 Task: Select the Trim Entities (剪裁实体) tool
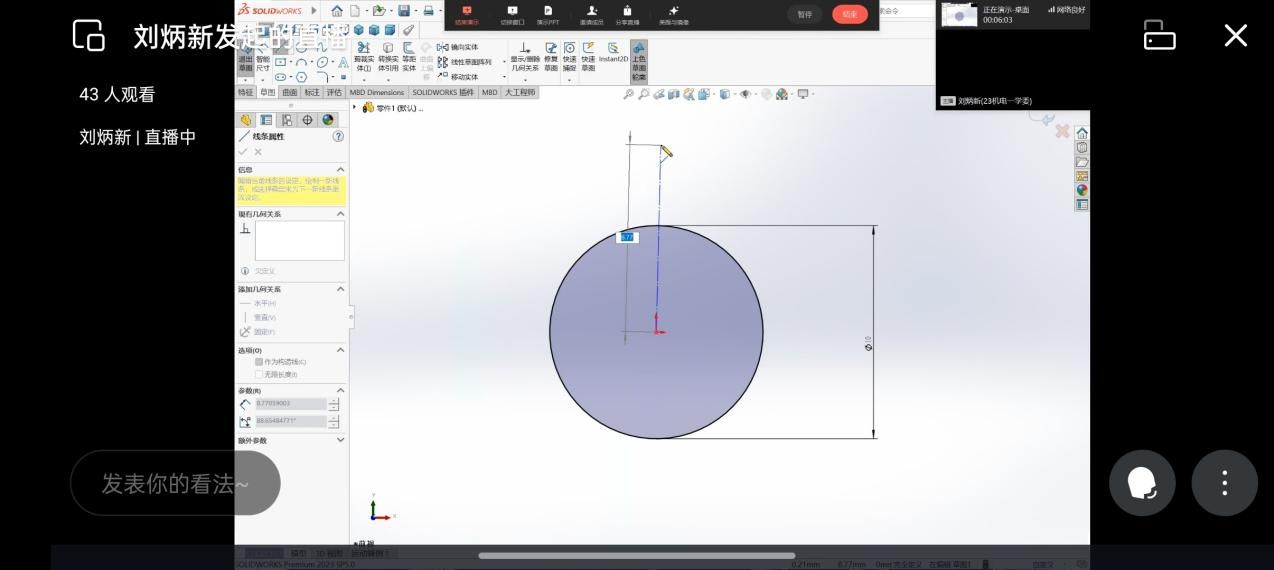click(363, 57)
